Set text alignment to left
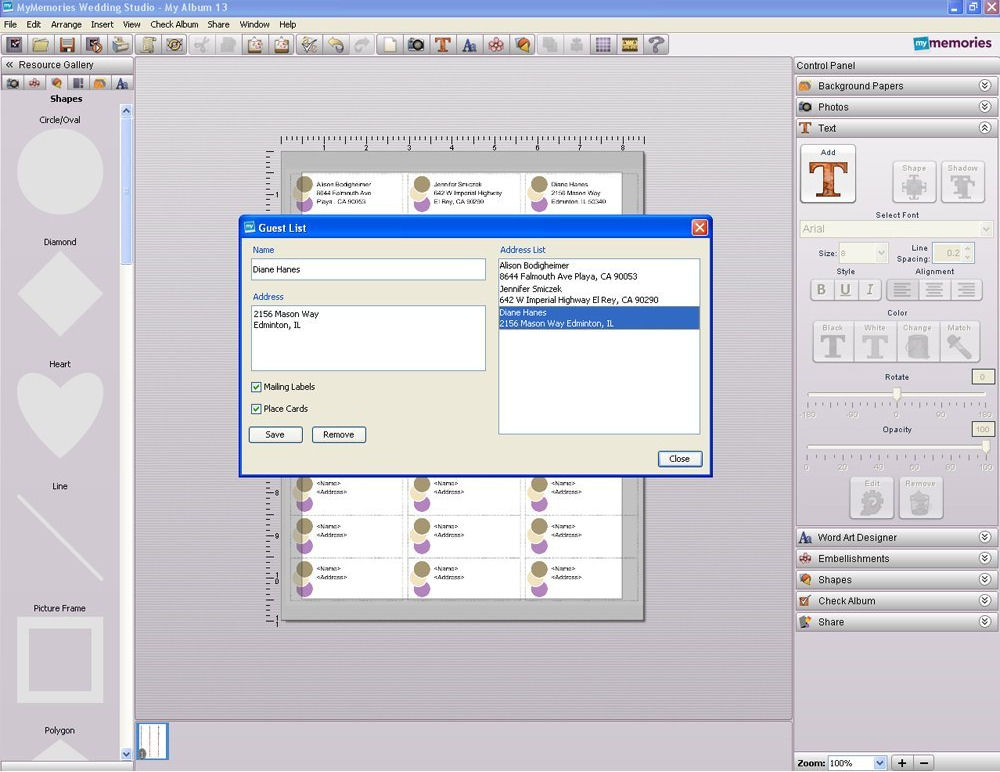1000x772 pixels. [x=902, y=290]
